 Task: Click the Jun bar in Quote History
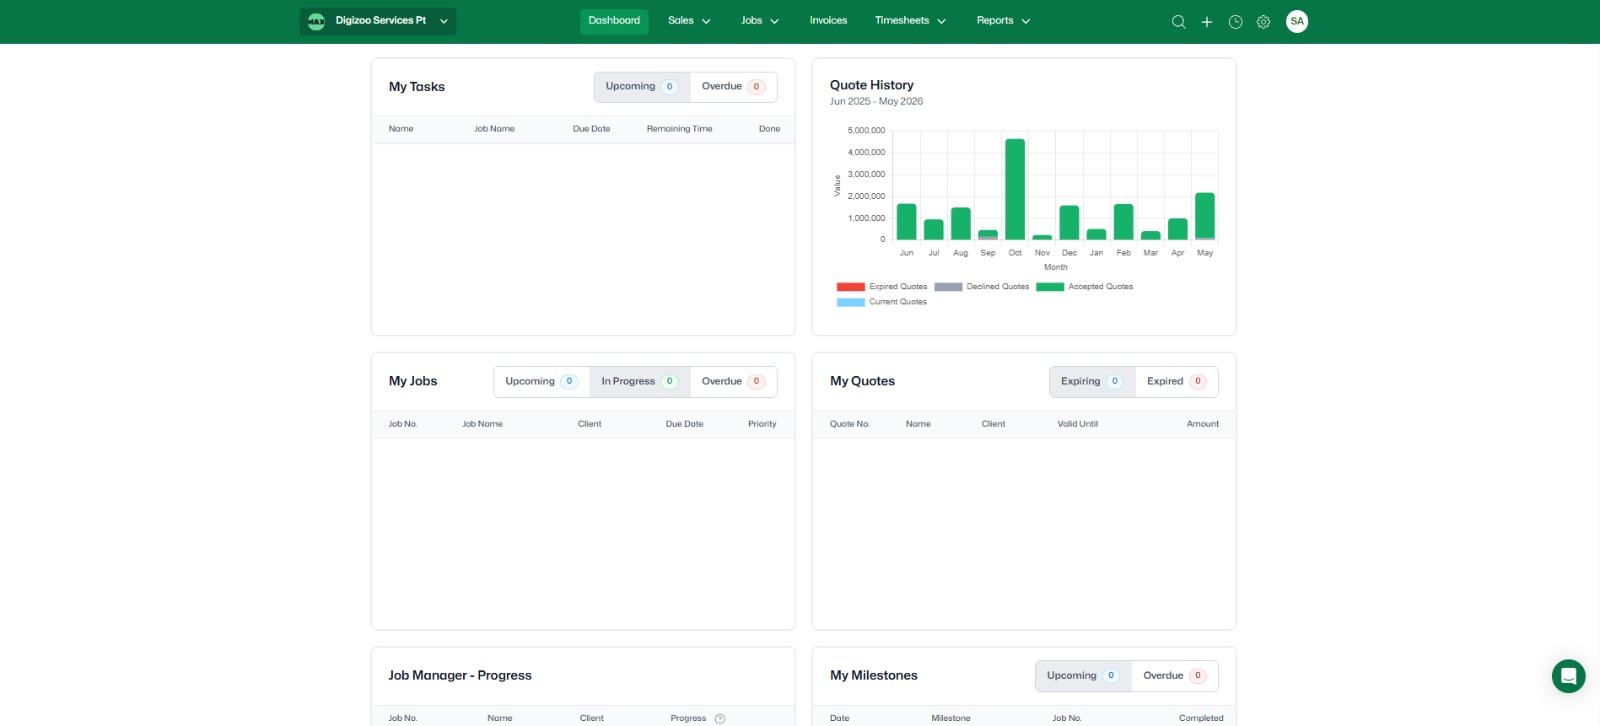coord(906,222)
